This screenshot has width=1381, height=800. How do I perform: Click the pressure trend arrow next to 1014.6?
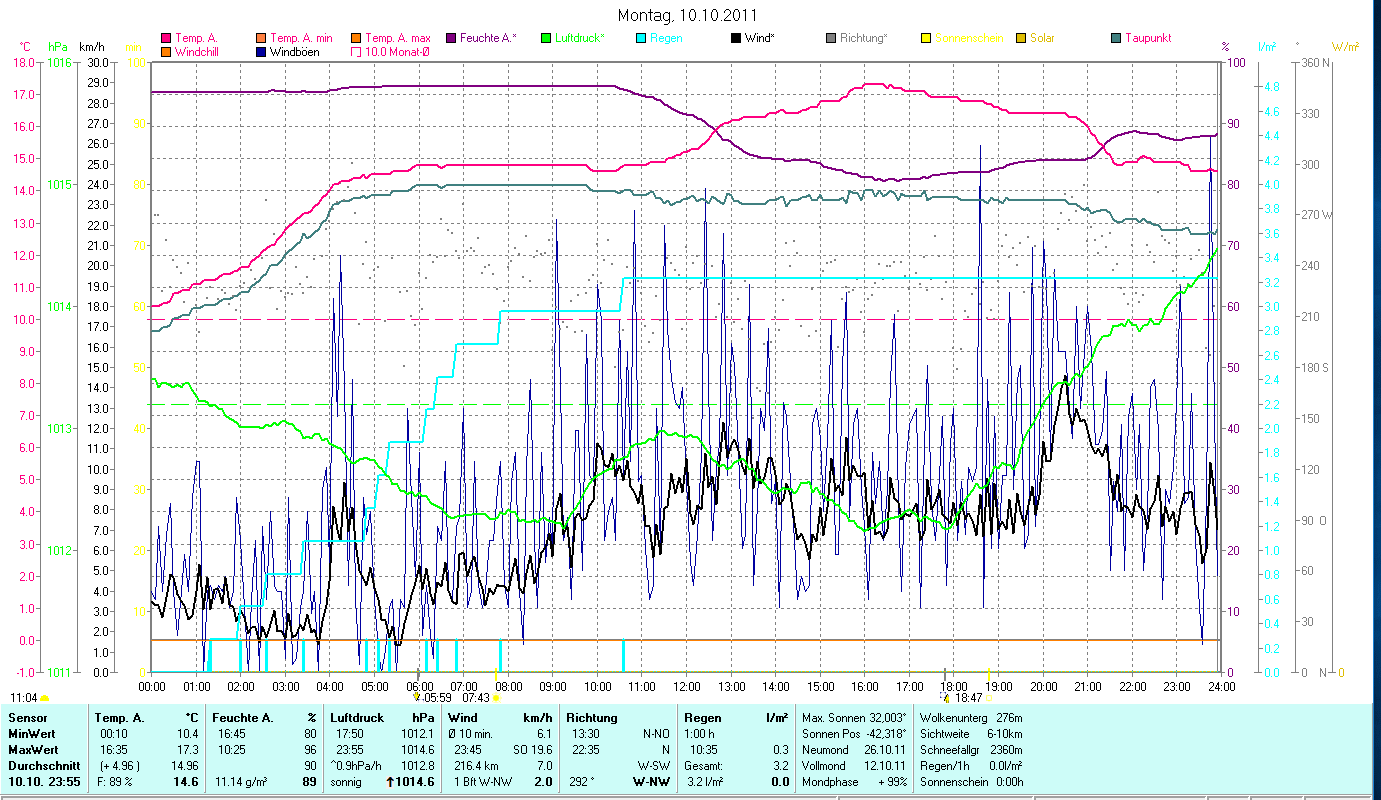coord(390,782)
